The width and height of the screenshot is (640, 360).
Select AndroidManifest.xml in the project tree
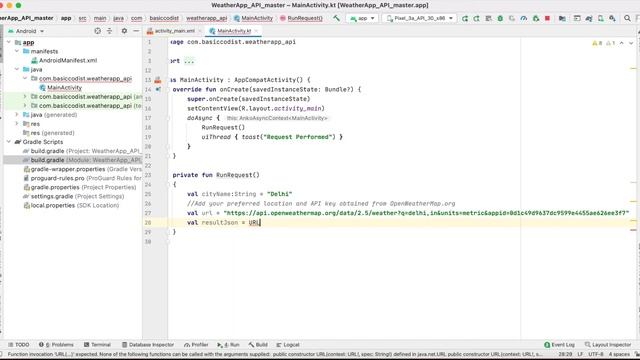coord(64,60)
